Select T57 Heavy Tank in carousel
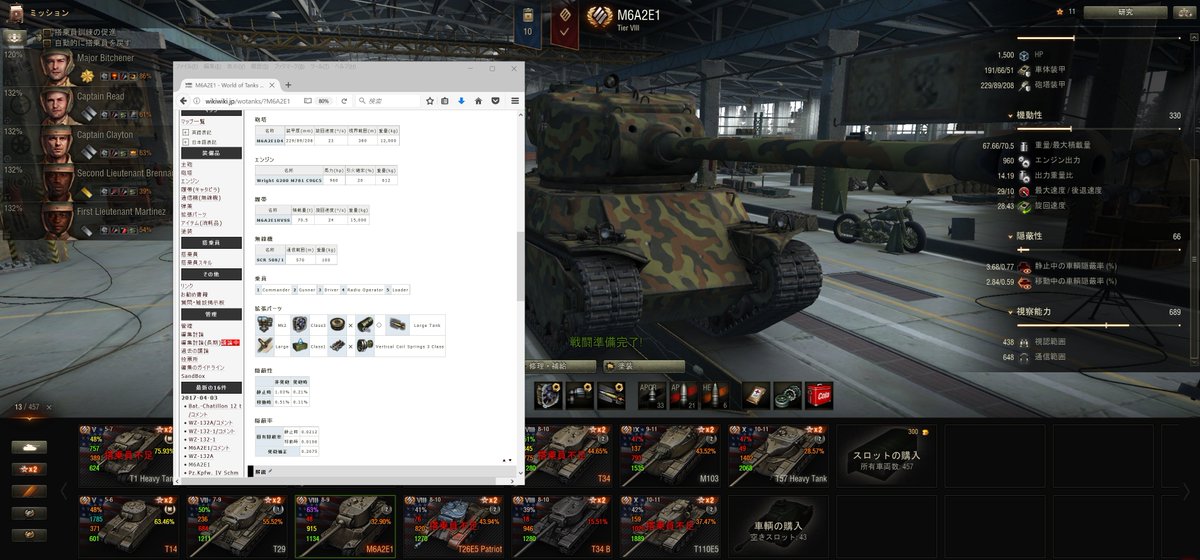 coord(778,457)
